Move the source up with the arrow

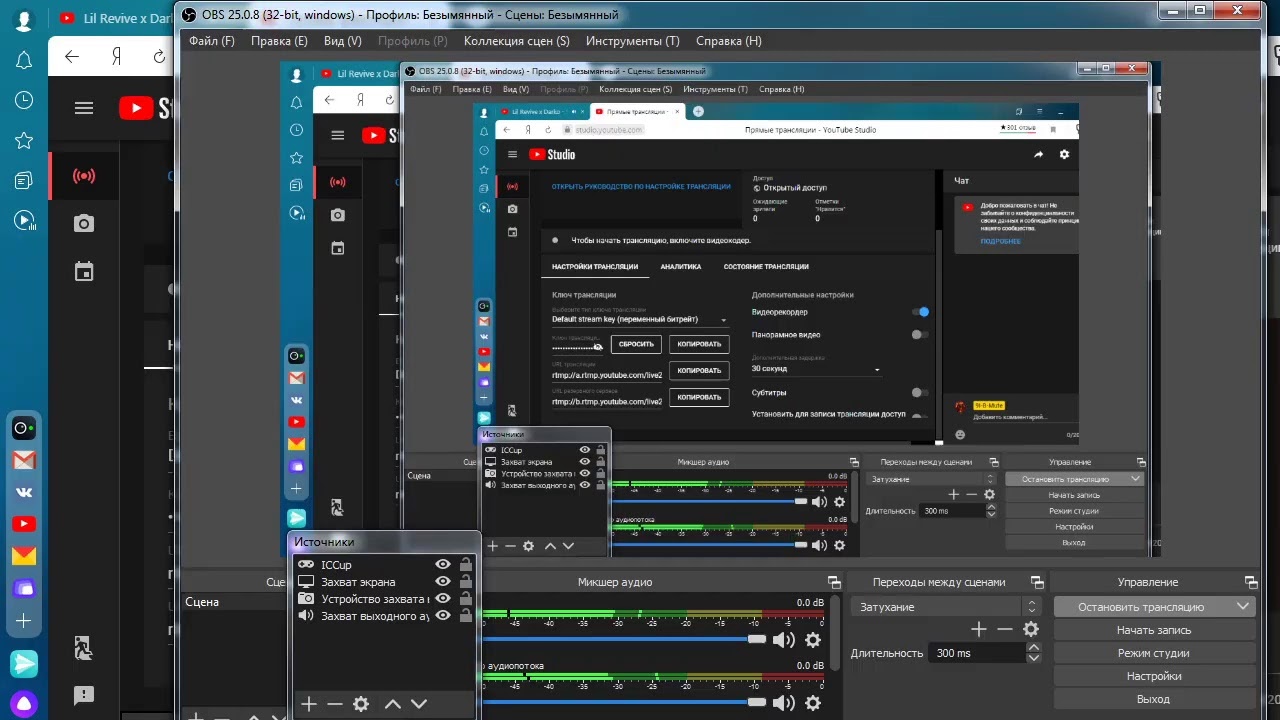(x=393, y=704)
